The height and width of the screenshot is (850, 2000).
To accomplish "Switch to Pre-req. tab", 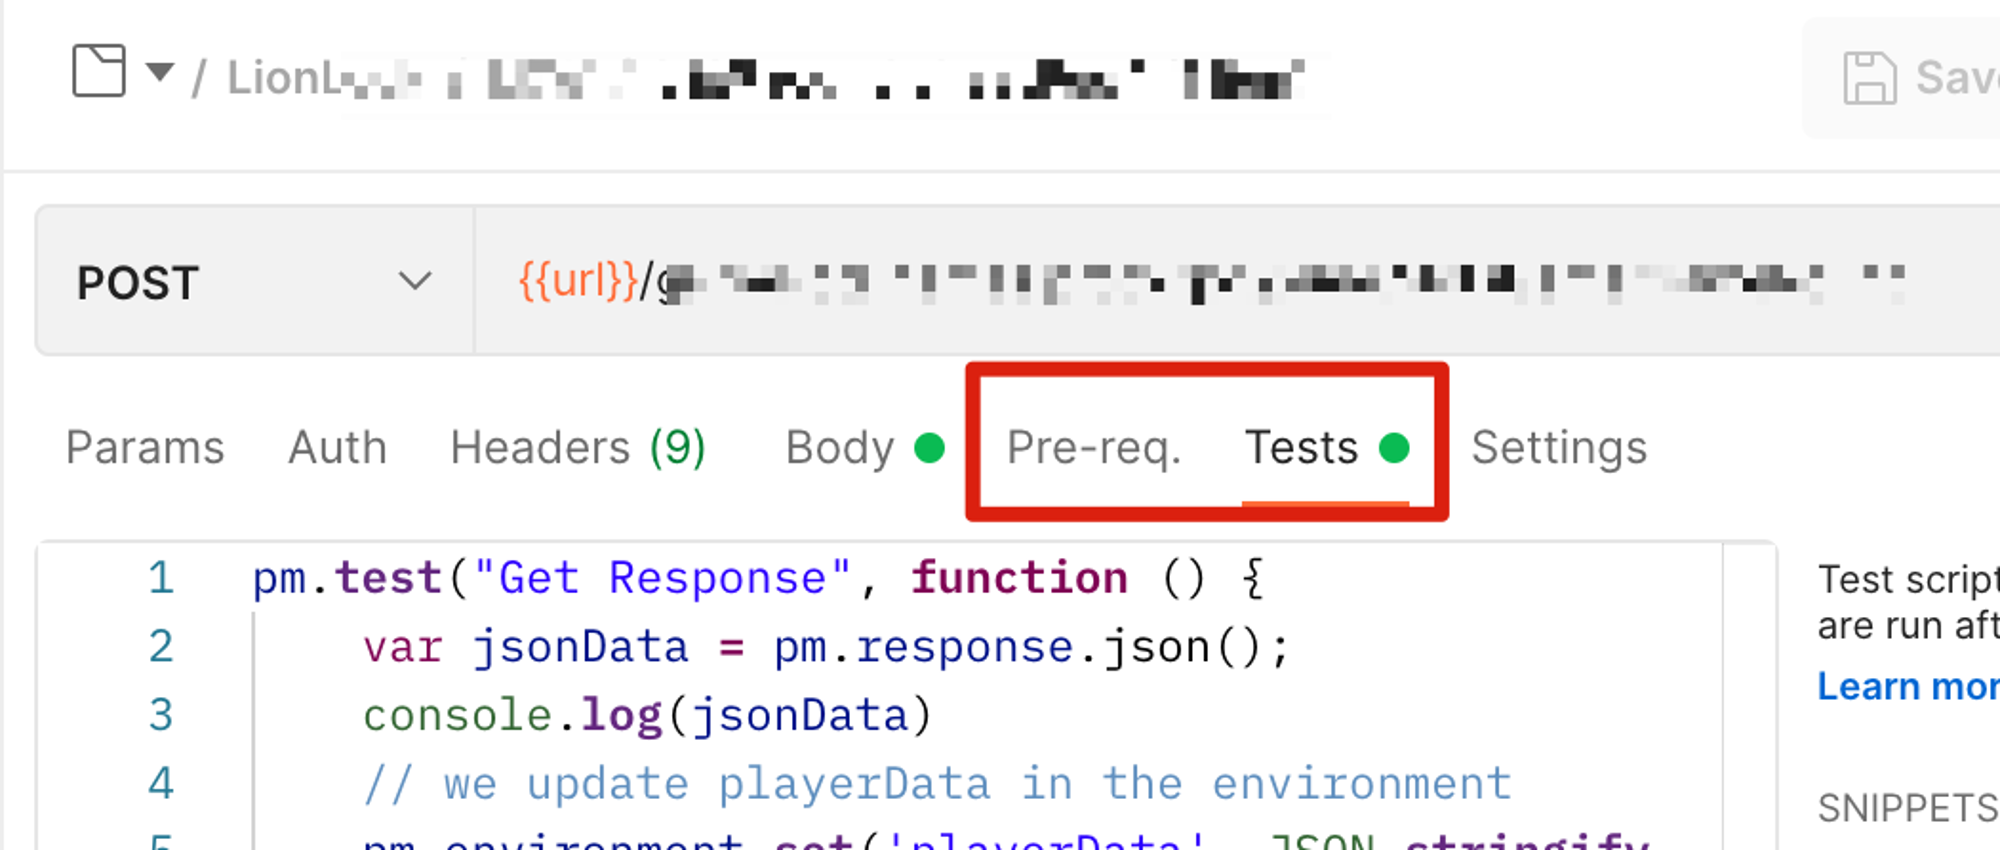I will 1094,447.
